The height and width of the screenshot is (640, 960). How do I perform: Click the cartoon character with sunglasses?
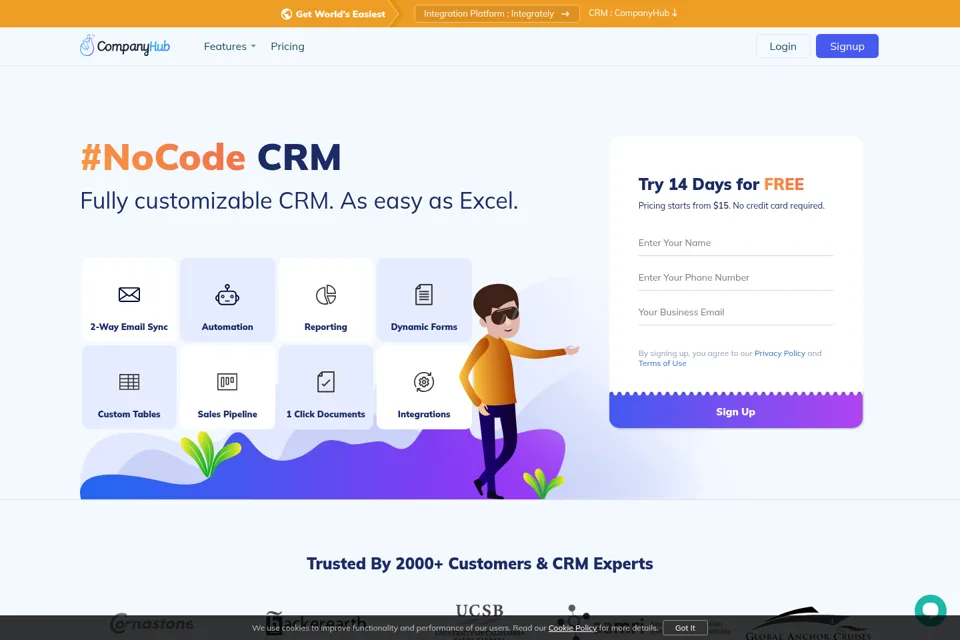(x=513, y=390)
